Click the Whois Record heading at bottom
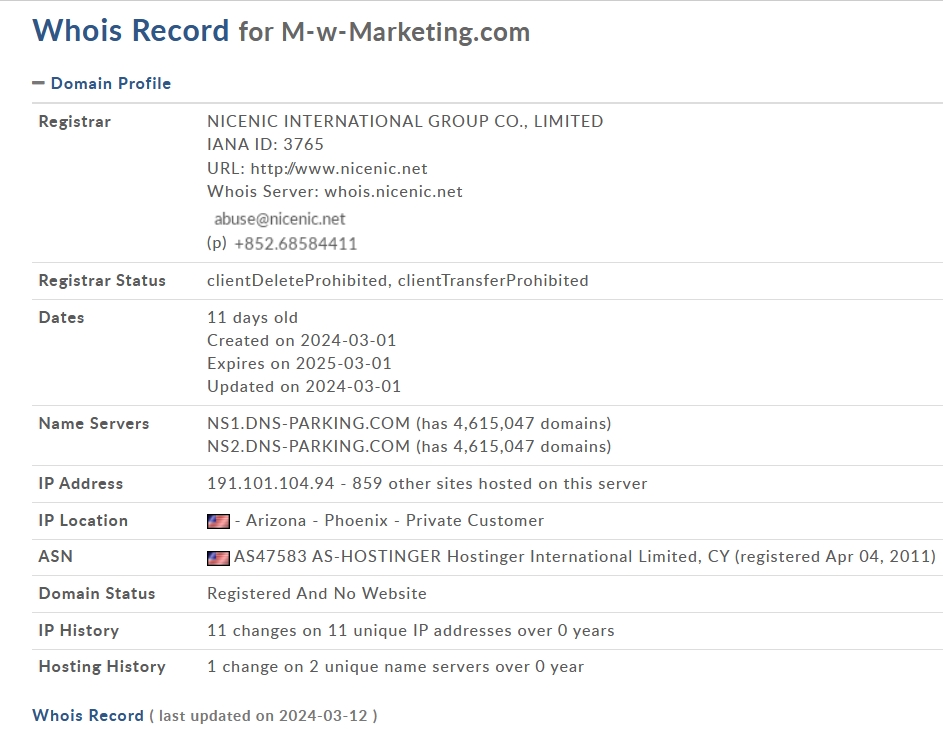Image resolution: width=943 pixels, height=729 pixels. point(88,716)
